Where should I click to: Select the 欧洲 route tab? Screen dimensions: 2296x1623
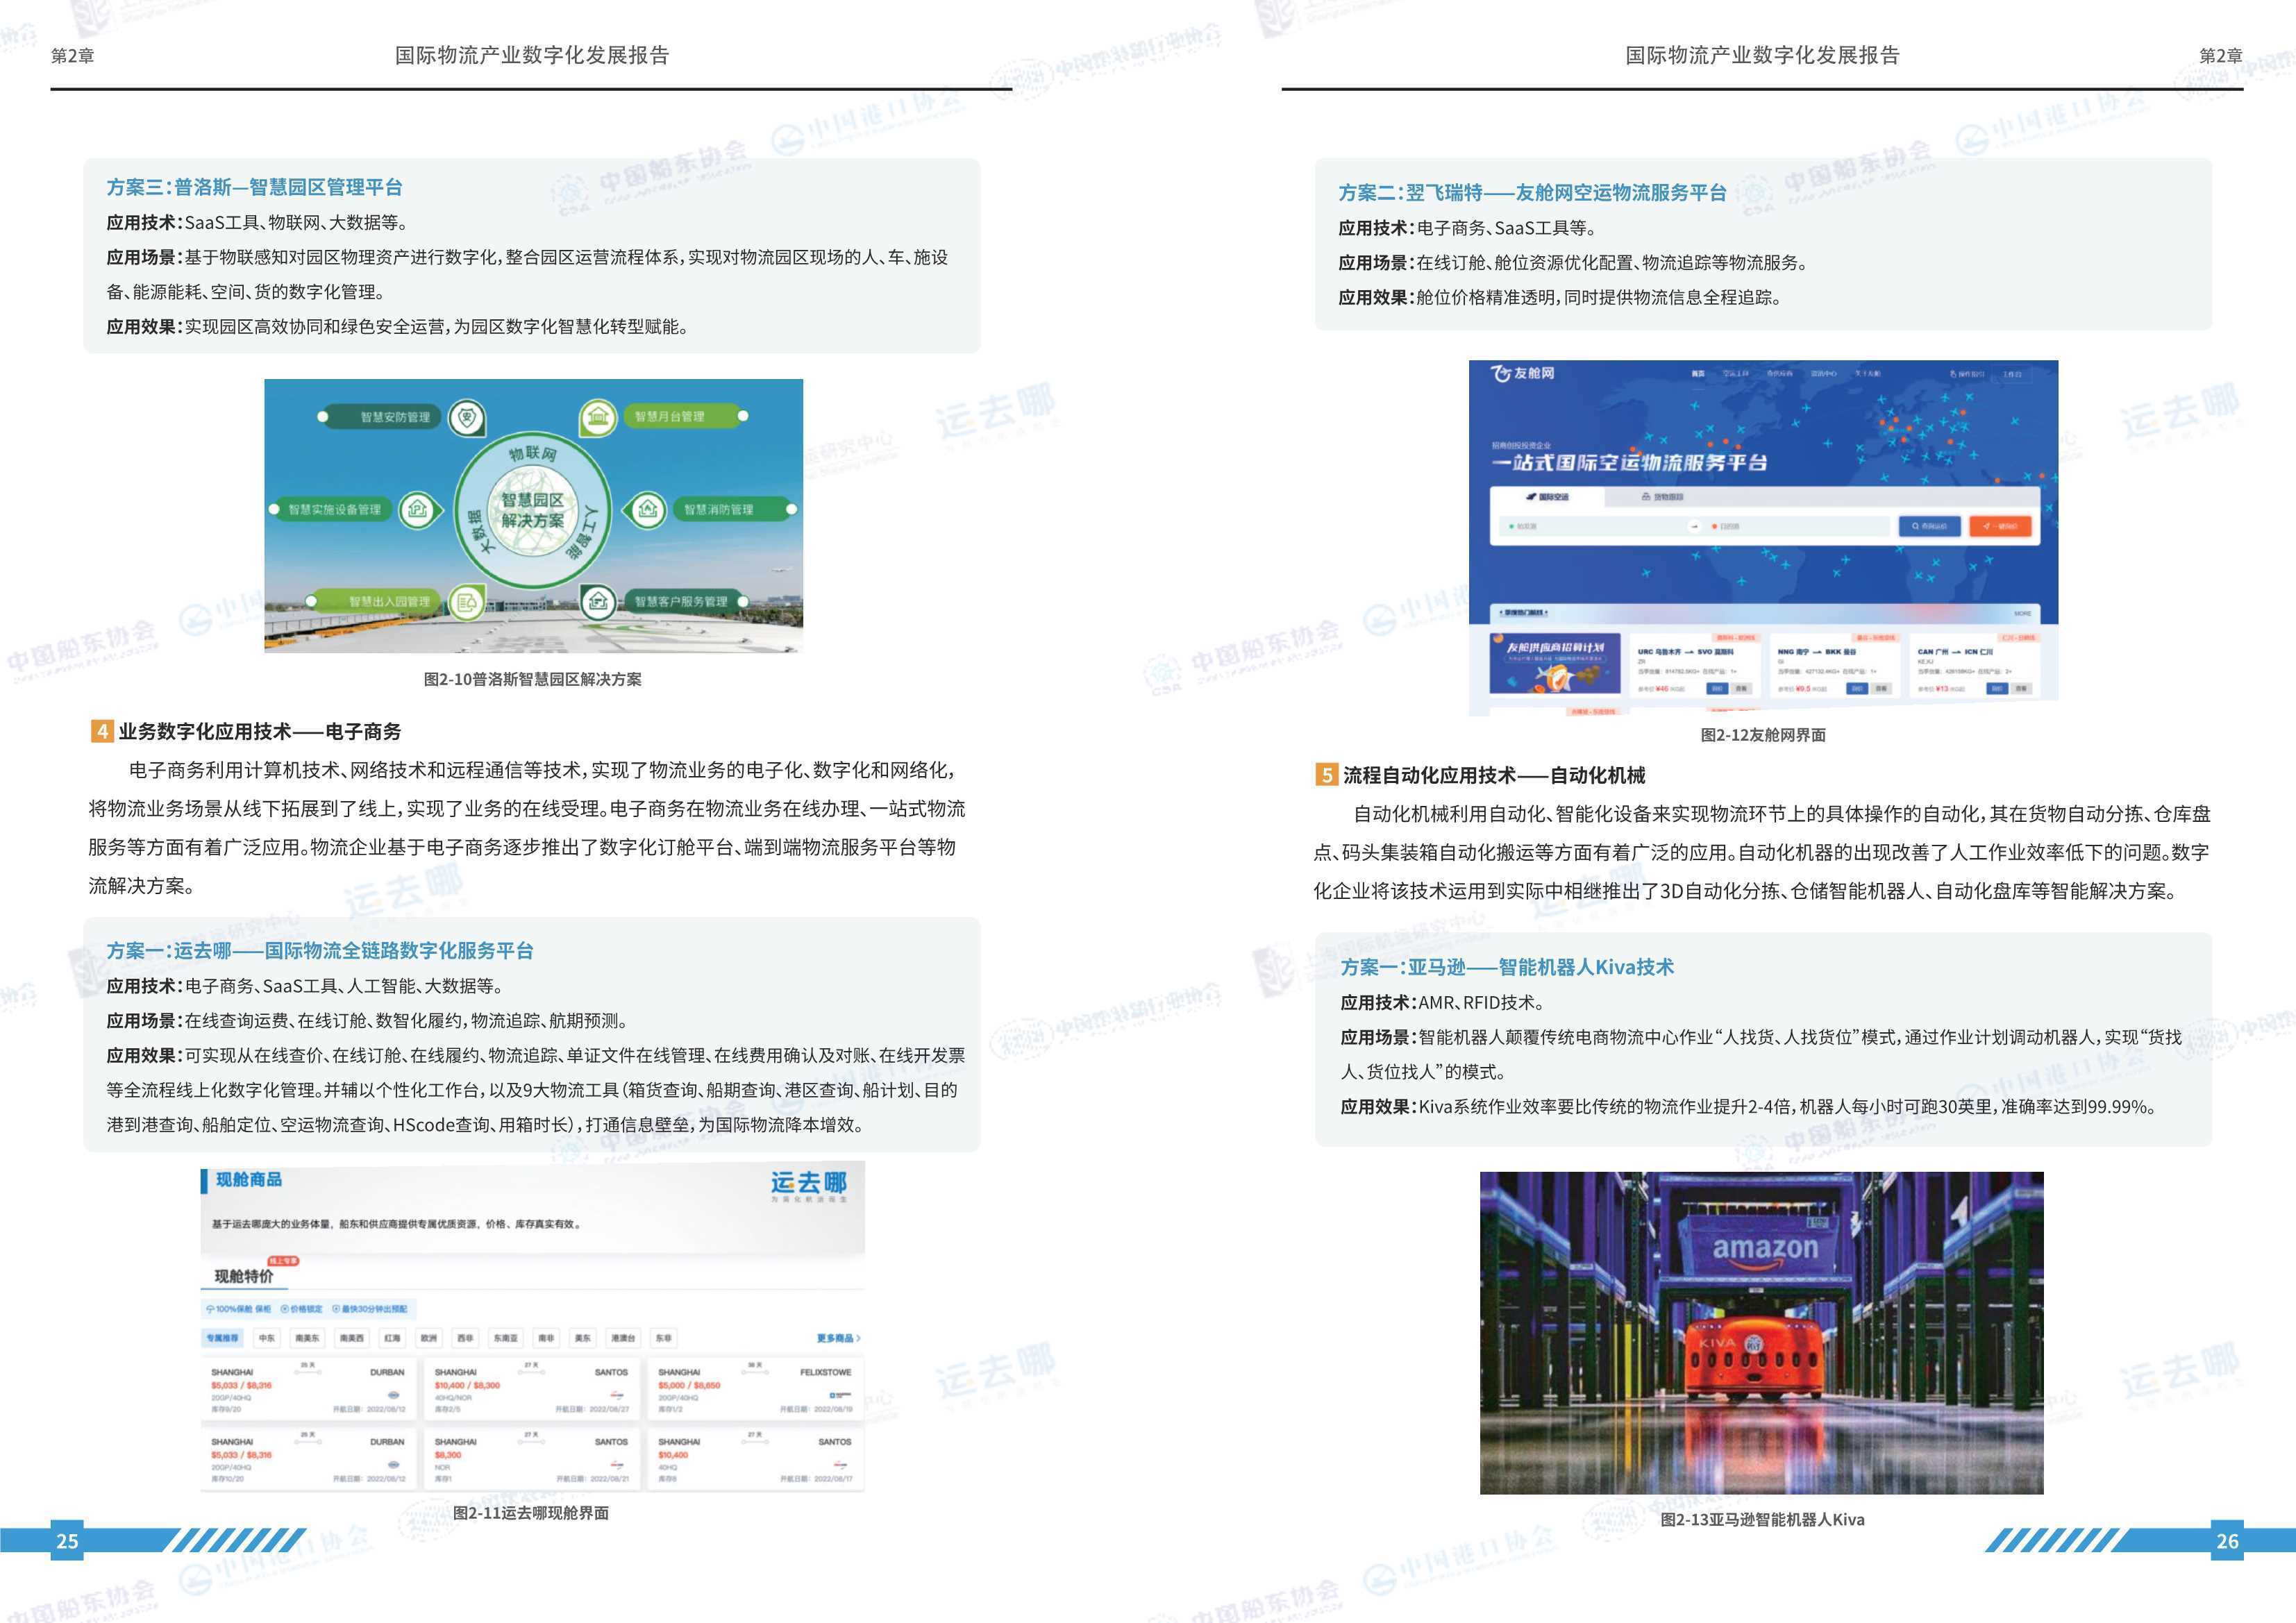click(x=429, y=1338)
